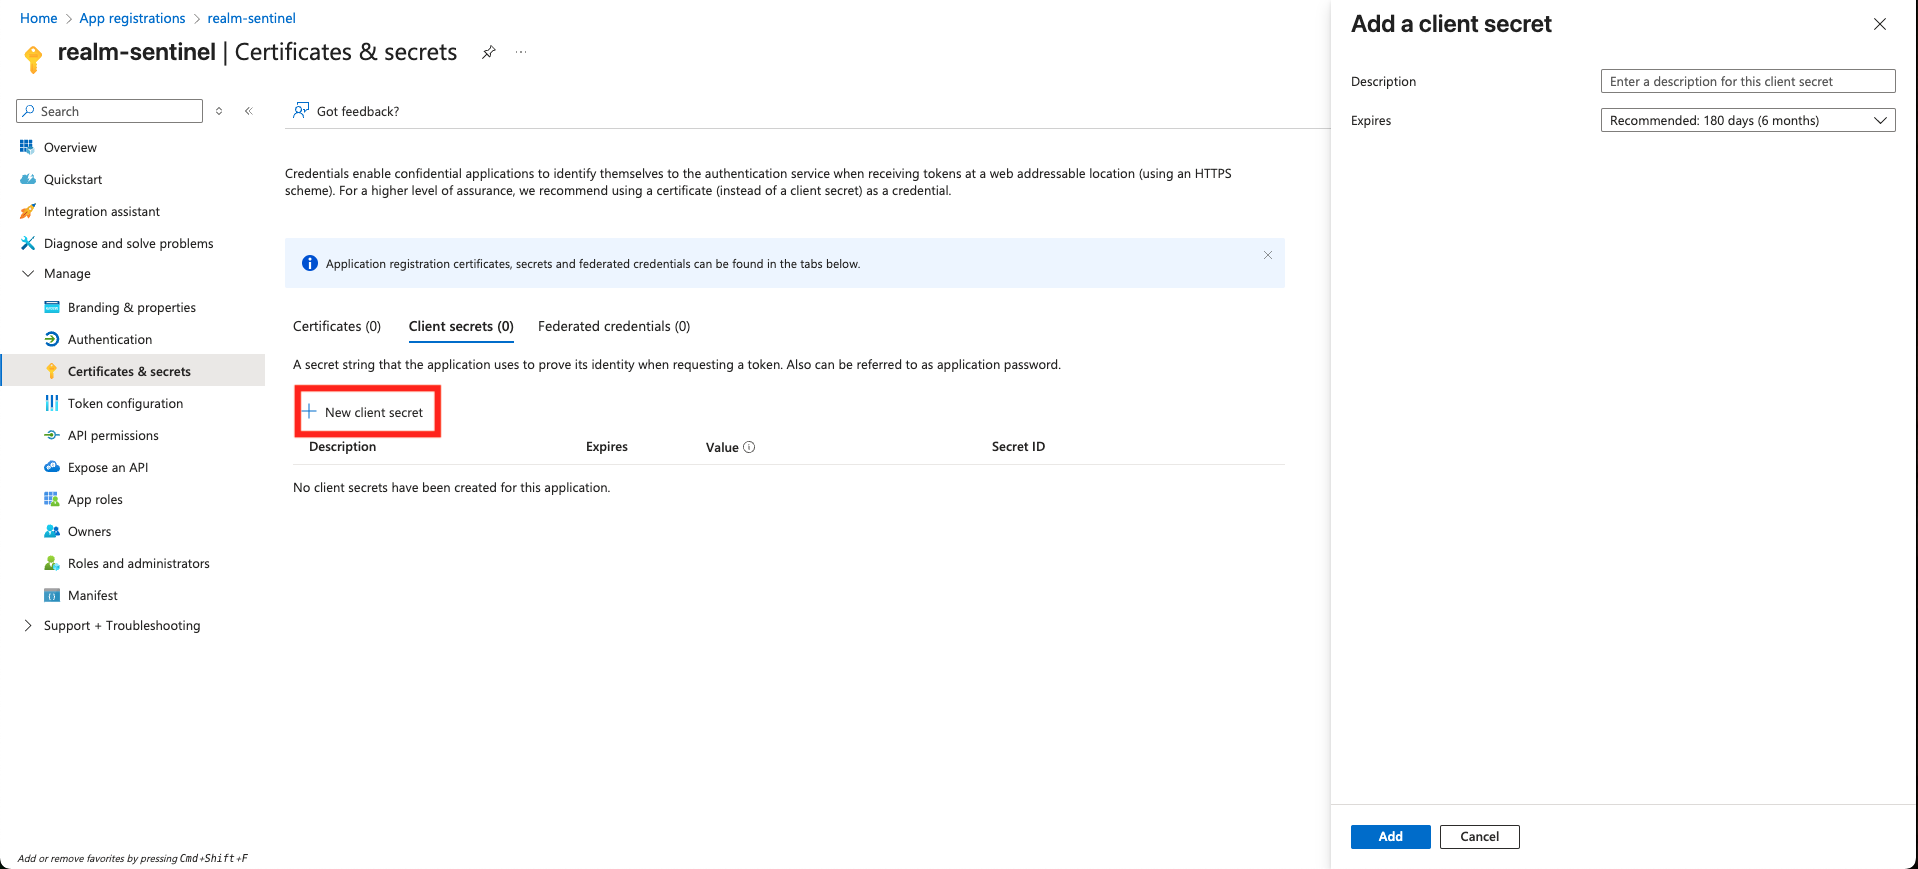The width and height of the screenshot is (1918, 869).
Task: Collapse the left navigation menu
Action: click(248, 111)
